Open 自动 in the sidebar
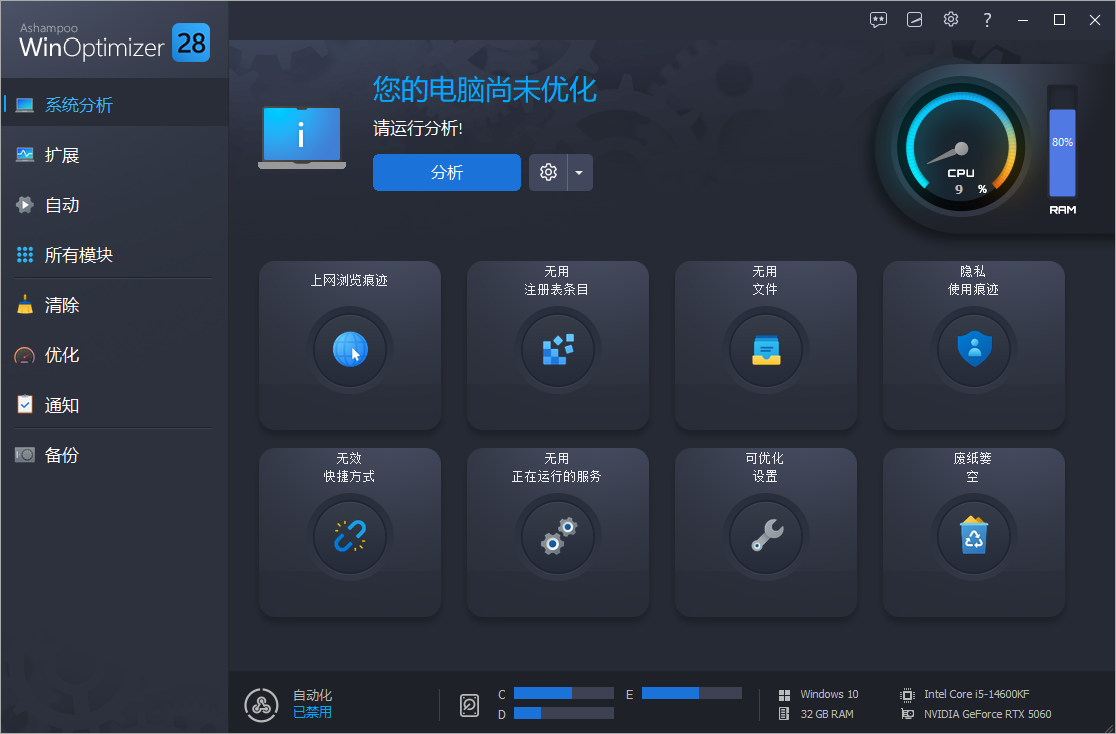Viewport: 1116px width, 734px height. click(114, 205)
